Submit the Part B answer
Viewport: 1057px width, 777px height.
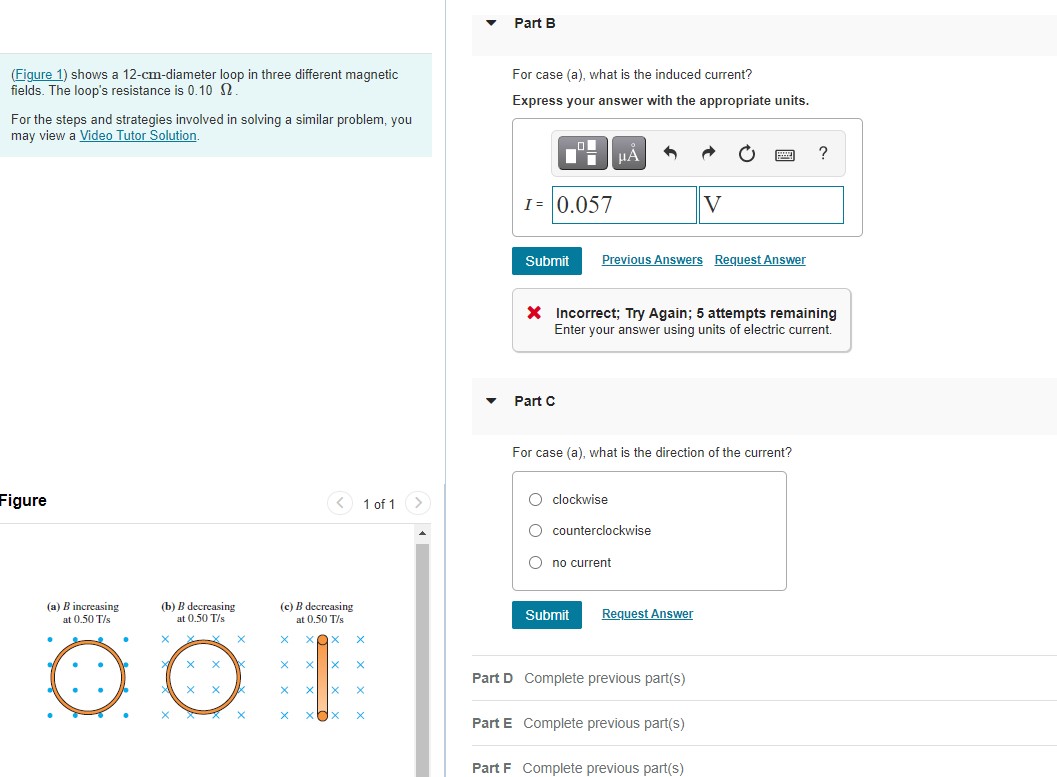[x=546, y=260]
